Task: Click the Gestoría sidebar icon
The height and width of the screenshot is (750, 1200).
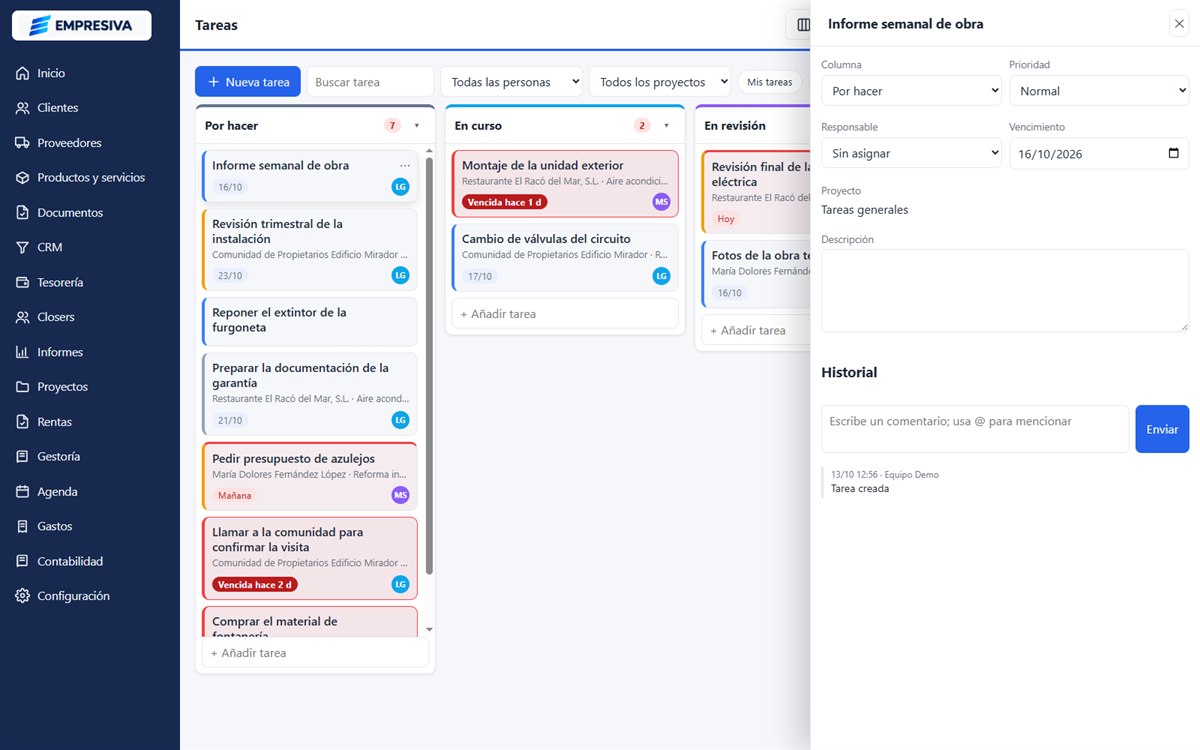Action: click(22, 456)
